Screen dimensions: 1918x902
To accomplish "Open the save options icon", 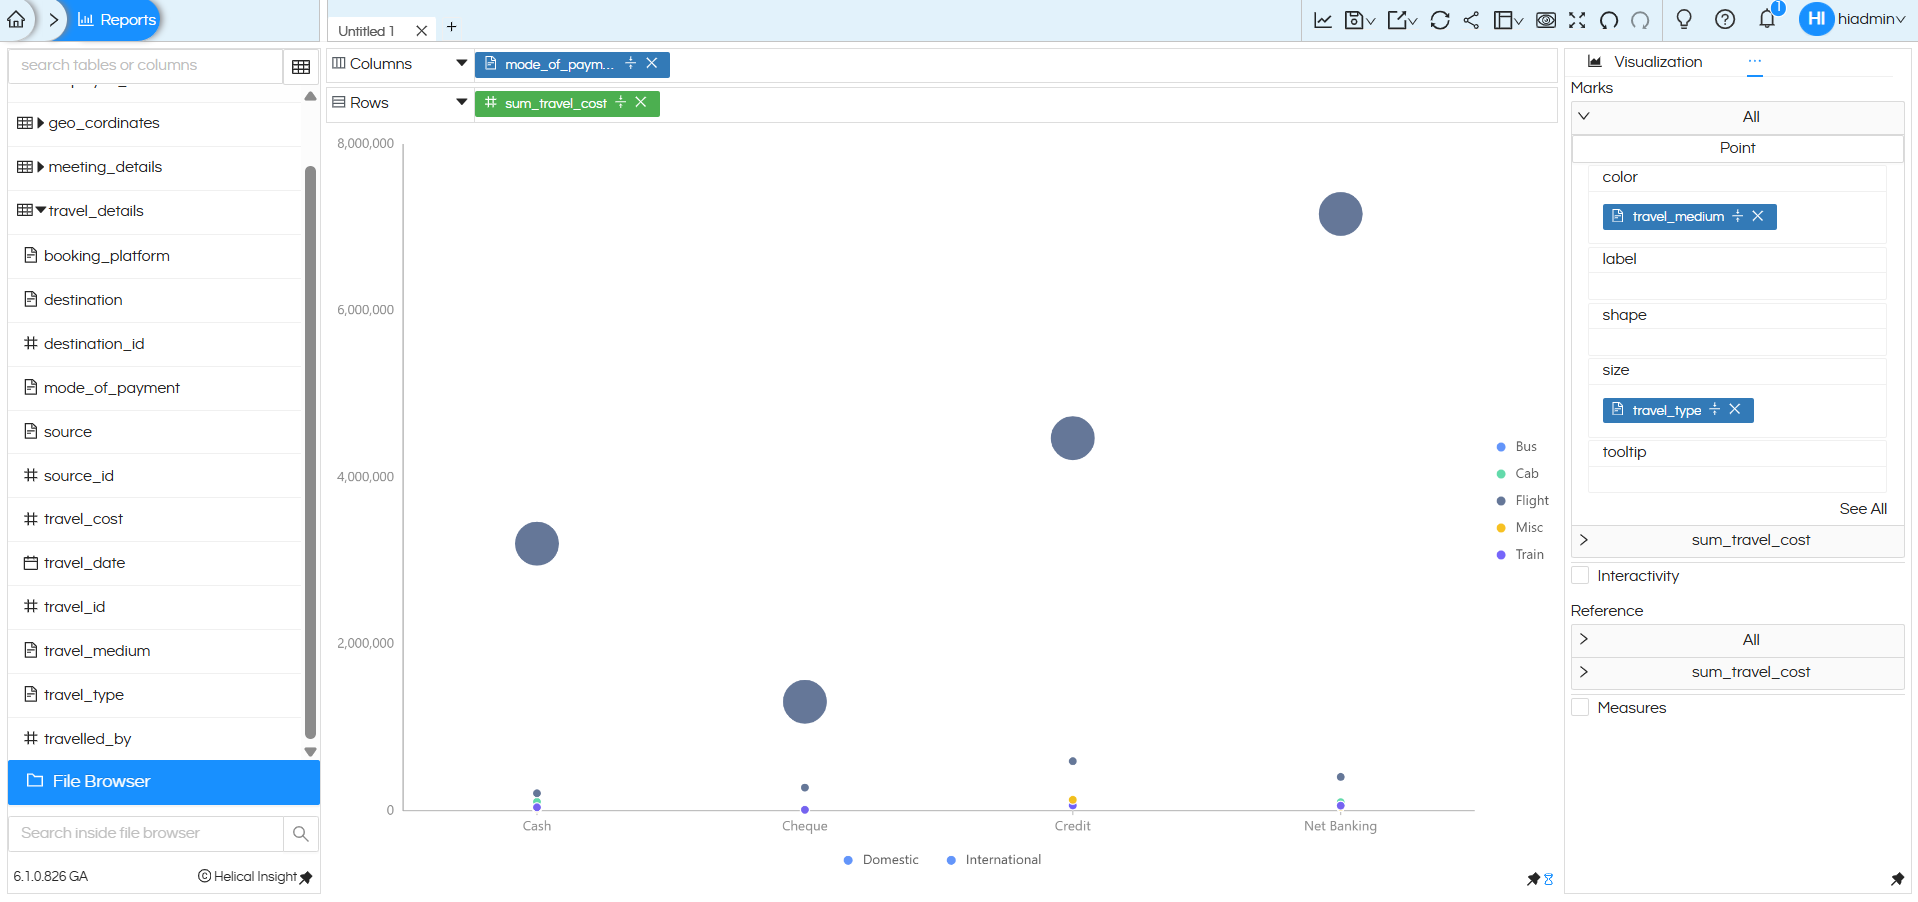I will coord(1359,20).
